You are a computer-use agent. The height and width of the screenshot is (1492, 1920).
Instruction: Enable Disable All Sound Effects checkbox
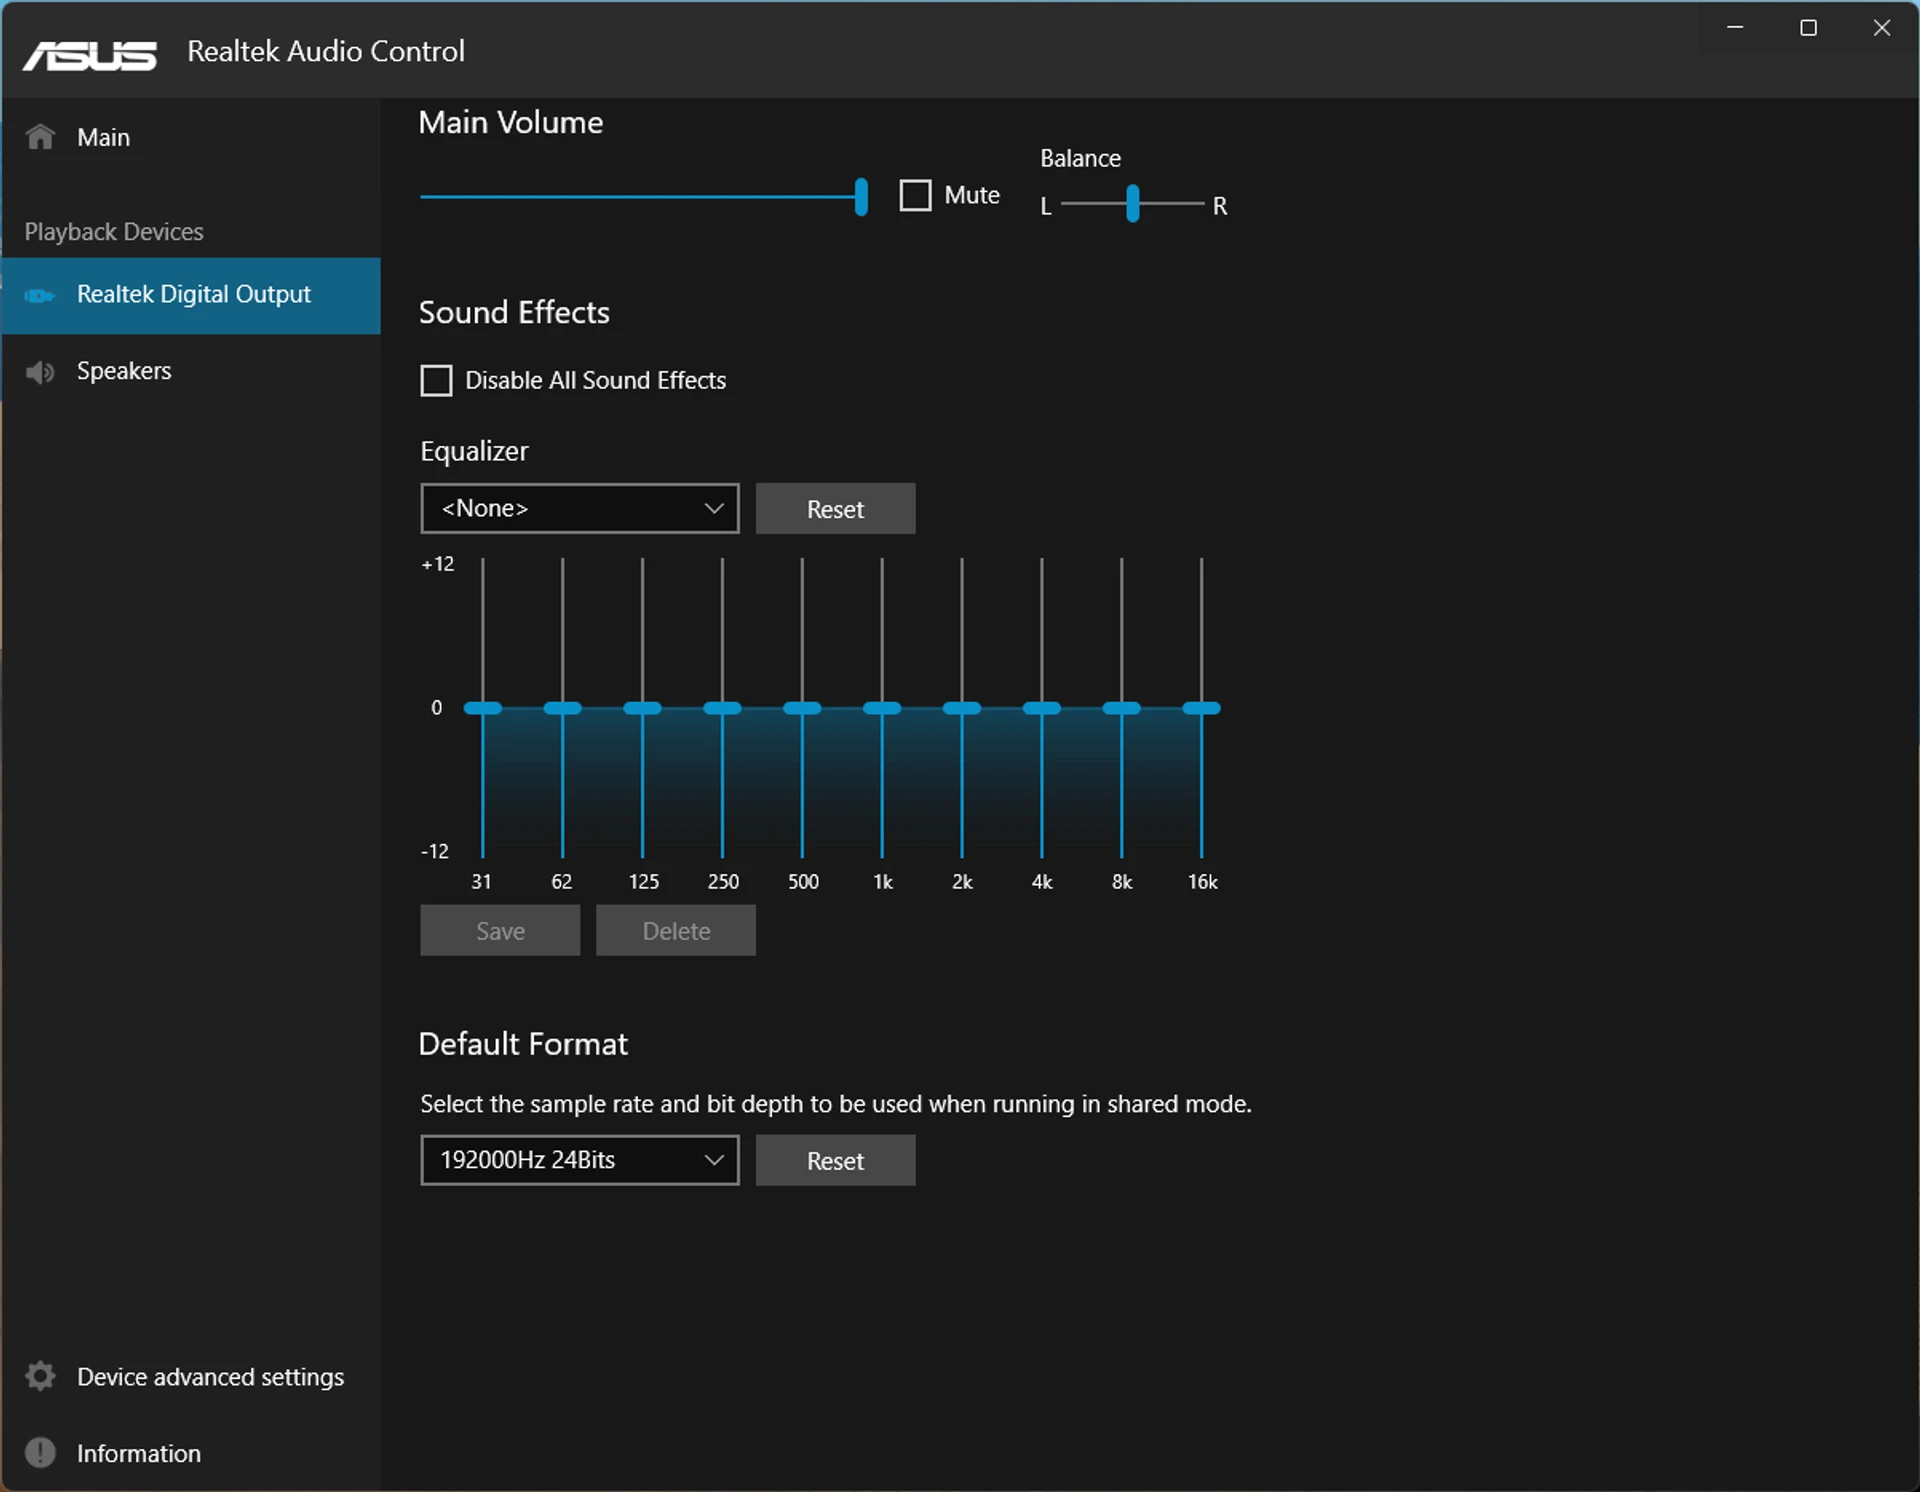(x=436, y=381)
